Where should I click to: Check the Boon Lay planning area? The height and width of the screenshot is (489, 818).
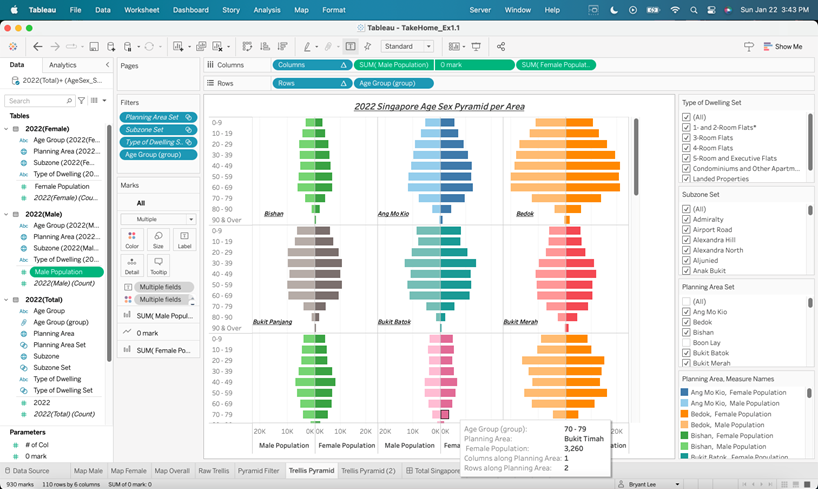(686, 342)
